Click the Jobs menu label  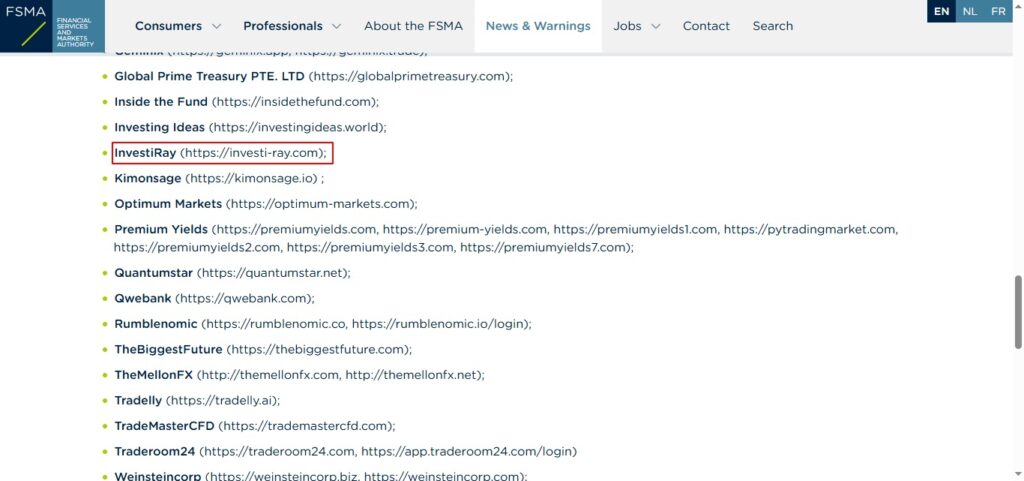point(627,26)
